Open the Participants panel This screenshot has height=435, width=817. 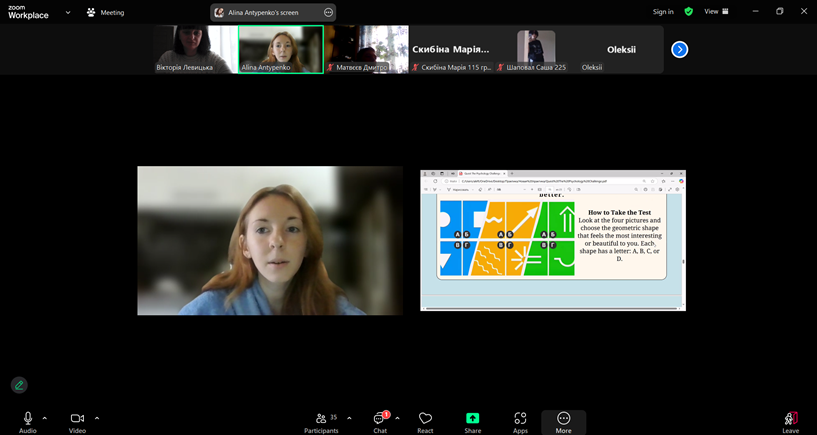[x=321, y=422]
